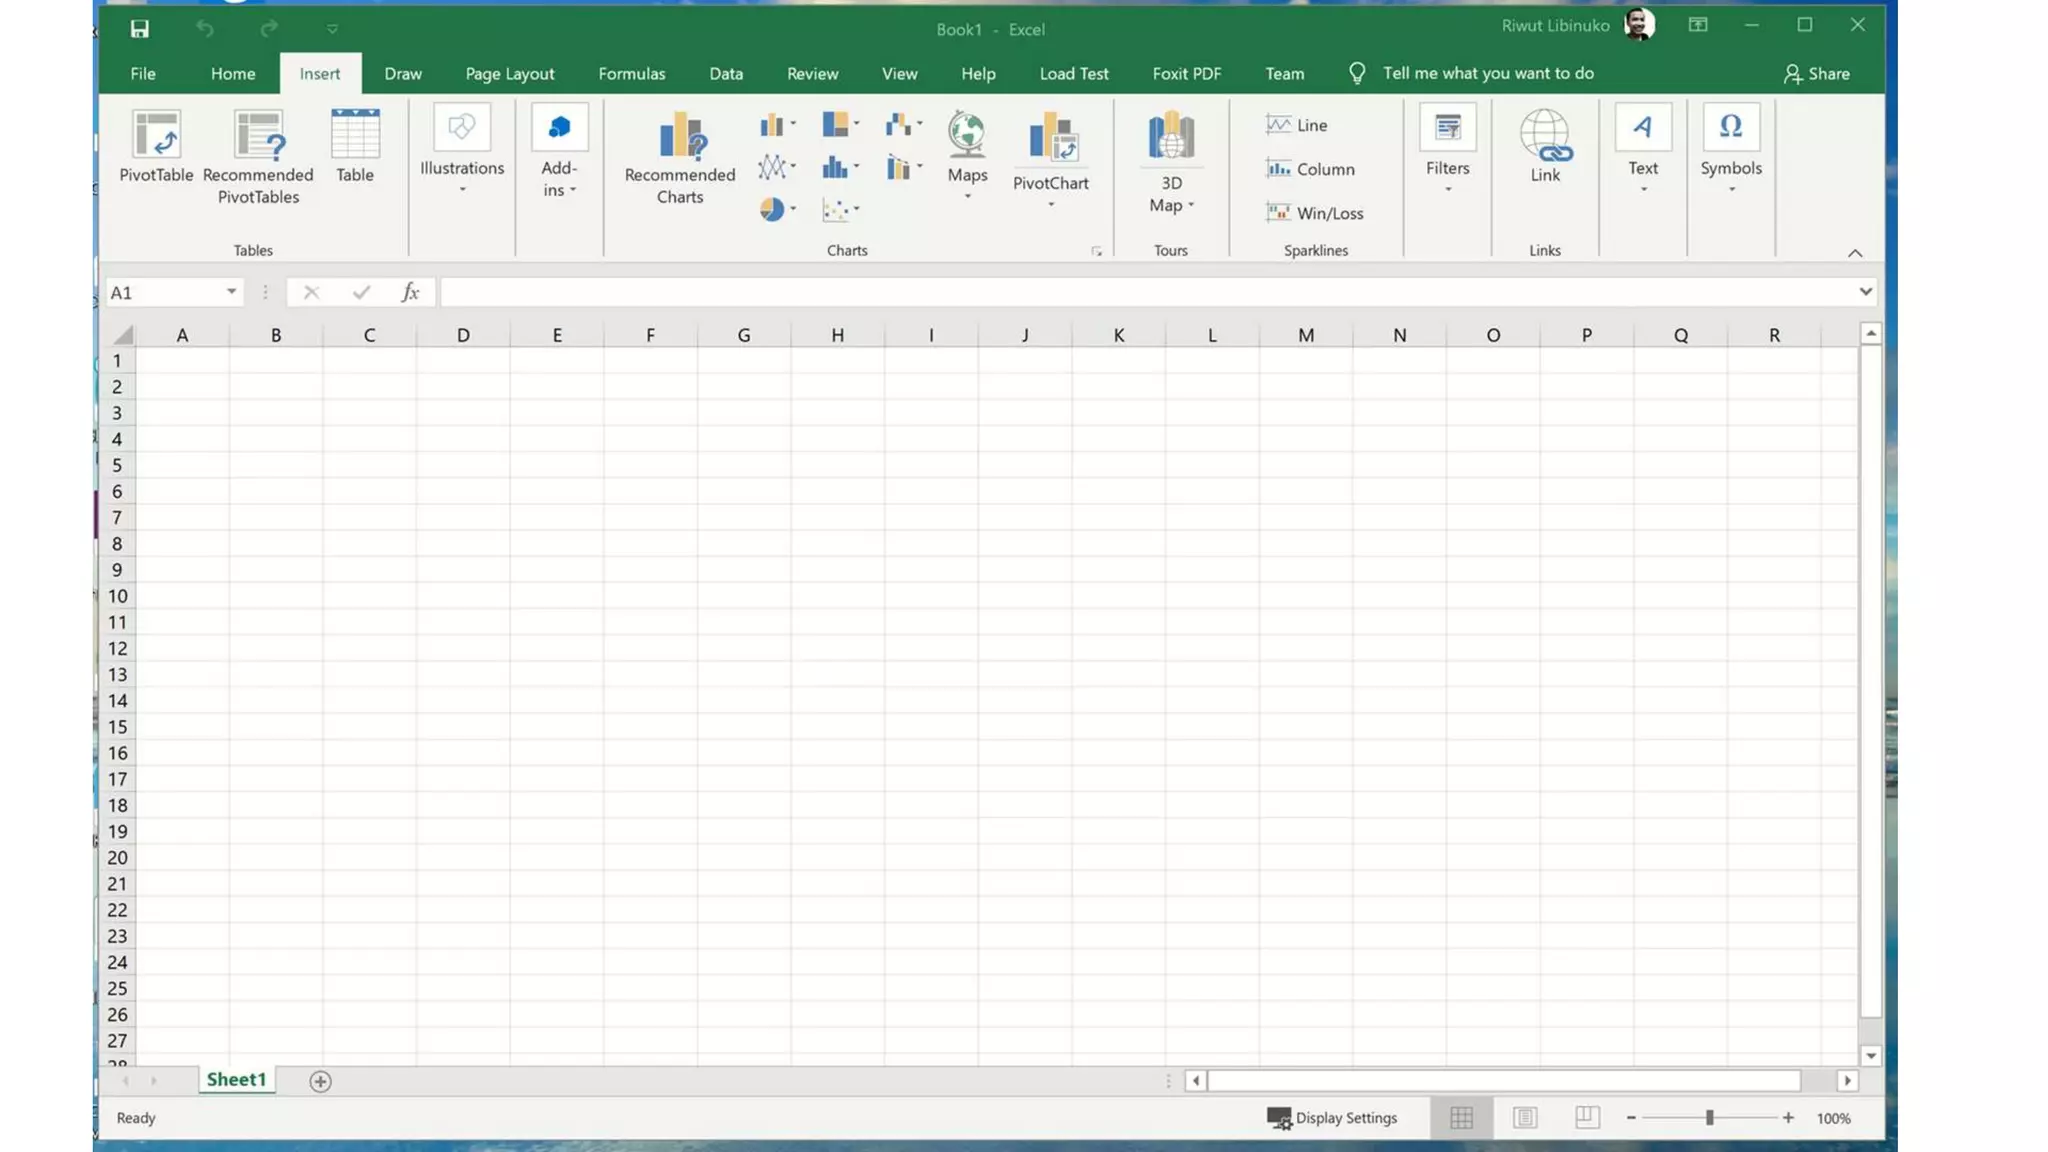
Task: Switch to Page Break Preview view
Action: tap(1587, 1118)
